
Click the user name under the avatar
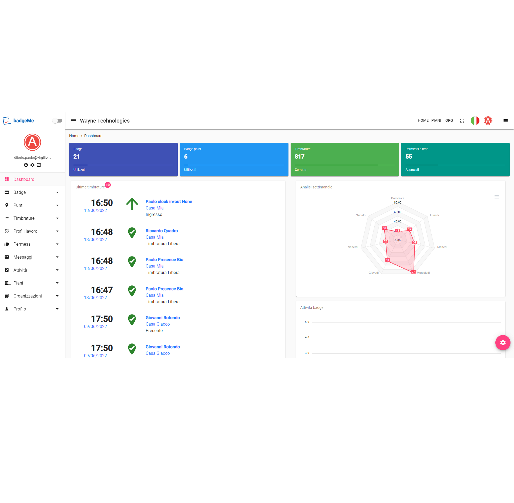click(32, 157)
